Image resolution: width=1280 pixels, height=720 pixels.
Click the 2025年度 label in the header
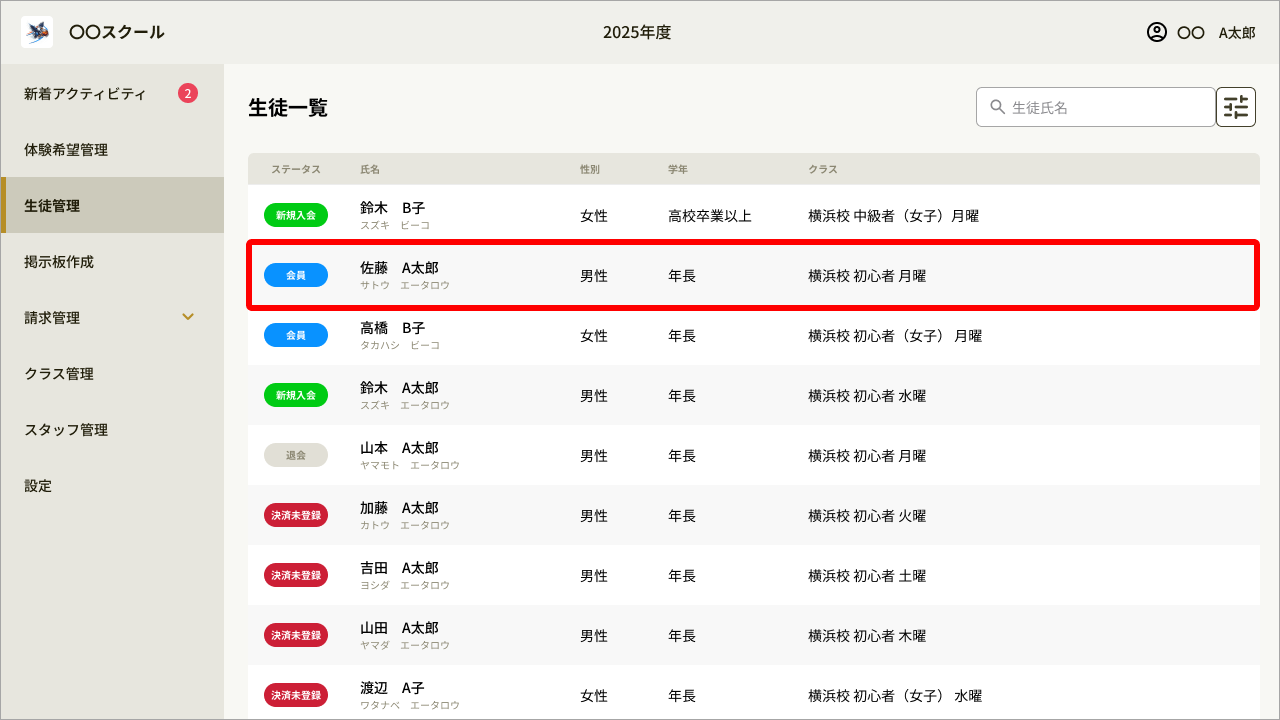[x=639, y=32]
